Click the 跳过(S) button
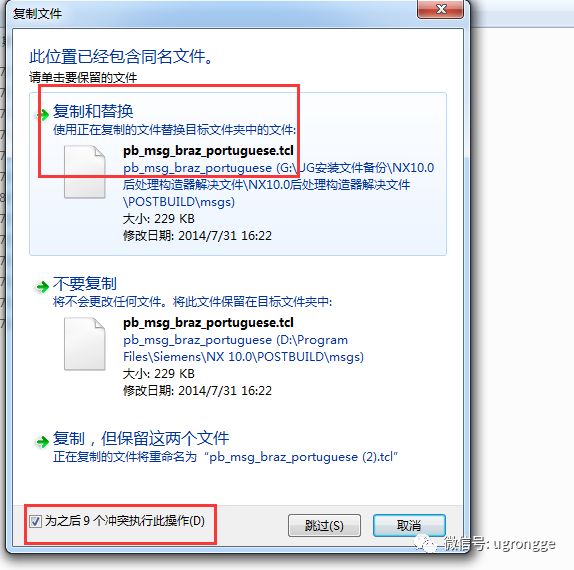 tap(324, 526)
